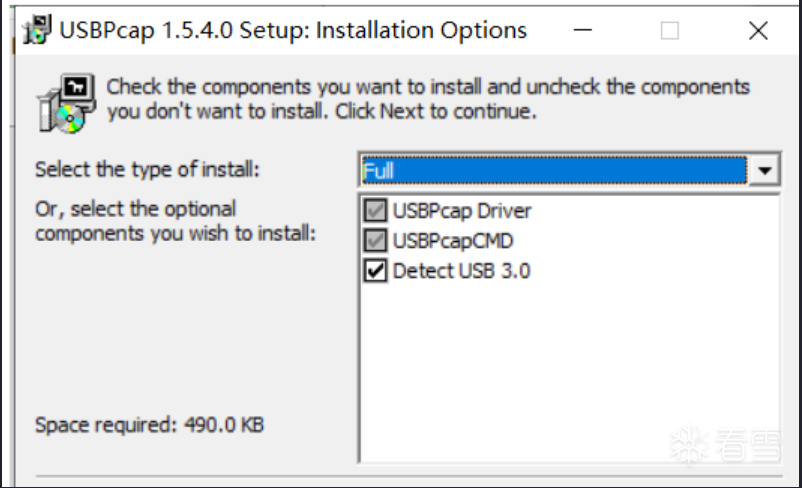The image size is (802, 488).
Task: Minimize the USBPcap Setup window
Action: (x=583, y=31)
